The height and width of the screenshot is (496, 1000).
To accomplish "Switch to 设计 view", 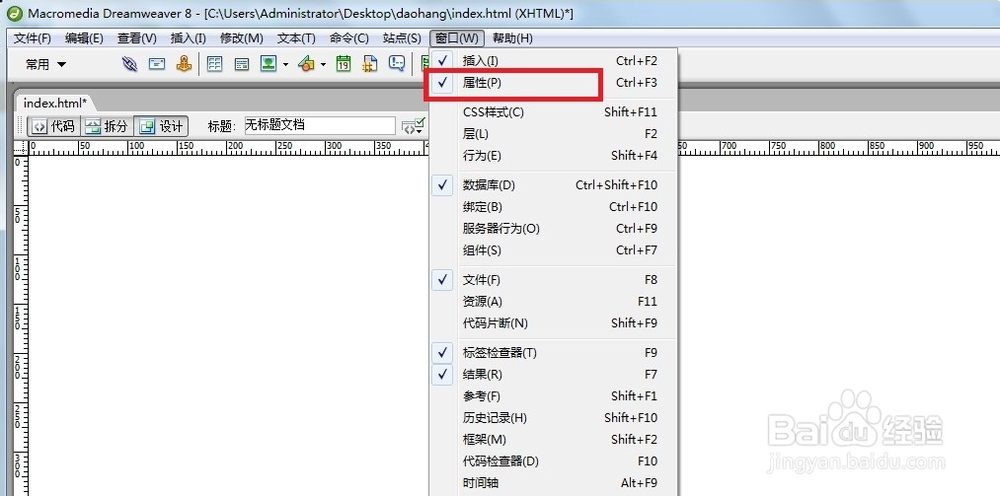I will pyautogui.click(x=161, y=126).
